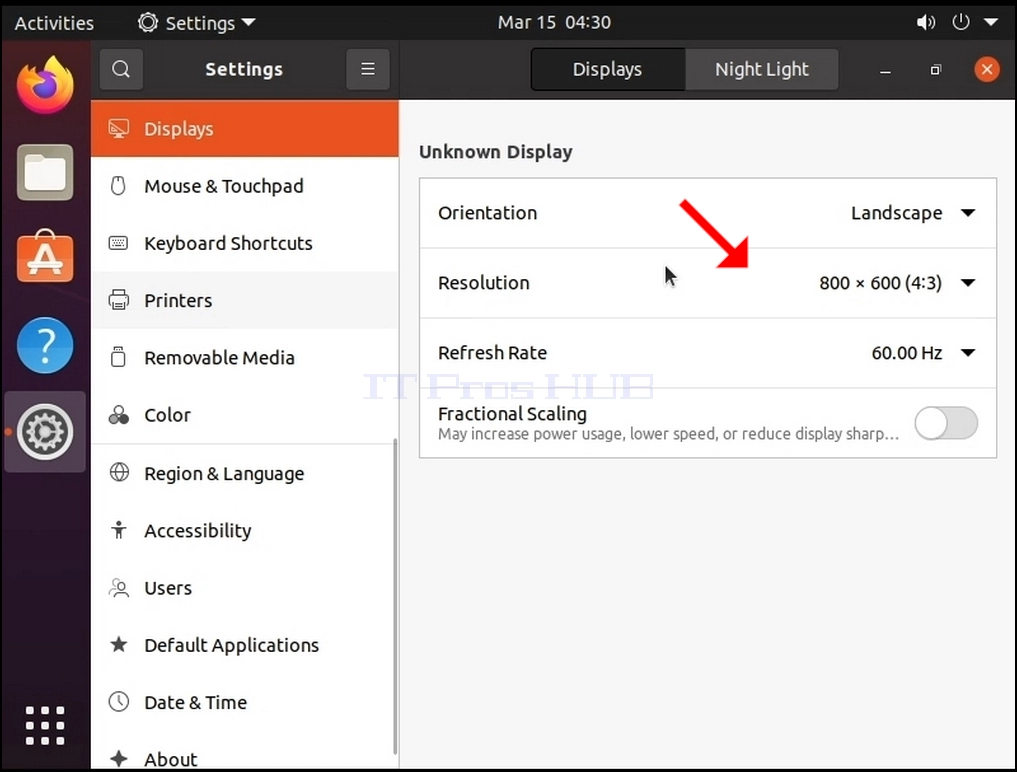Enable the Fractional Scaling switch
Viewport: 1017px width, 772px height.
pyautogui.click(x=946, y=423)
